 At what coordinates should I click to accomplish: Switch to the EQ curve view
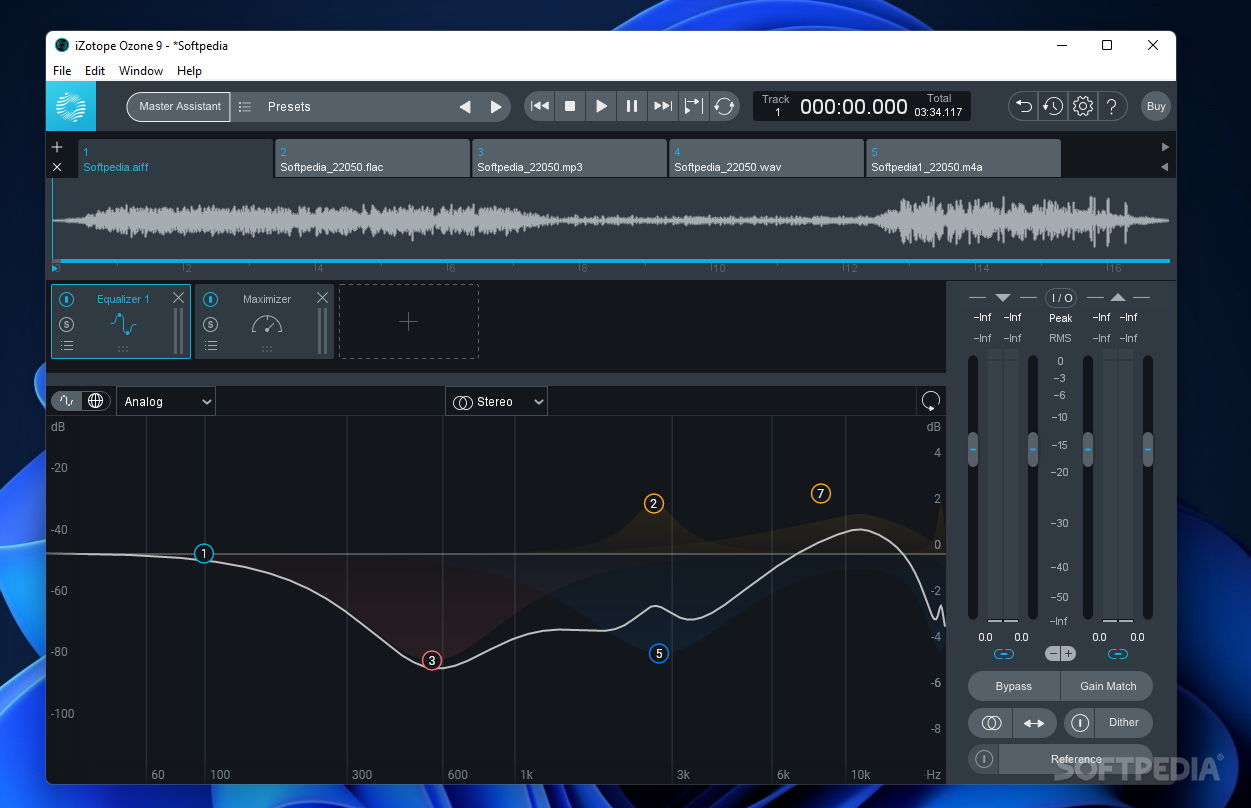67,401
